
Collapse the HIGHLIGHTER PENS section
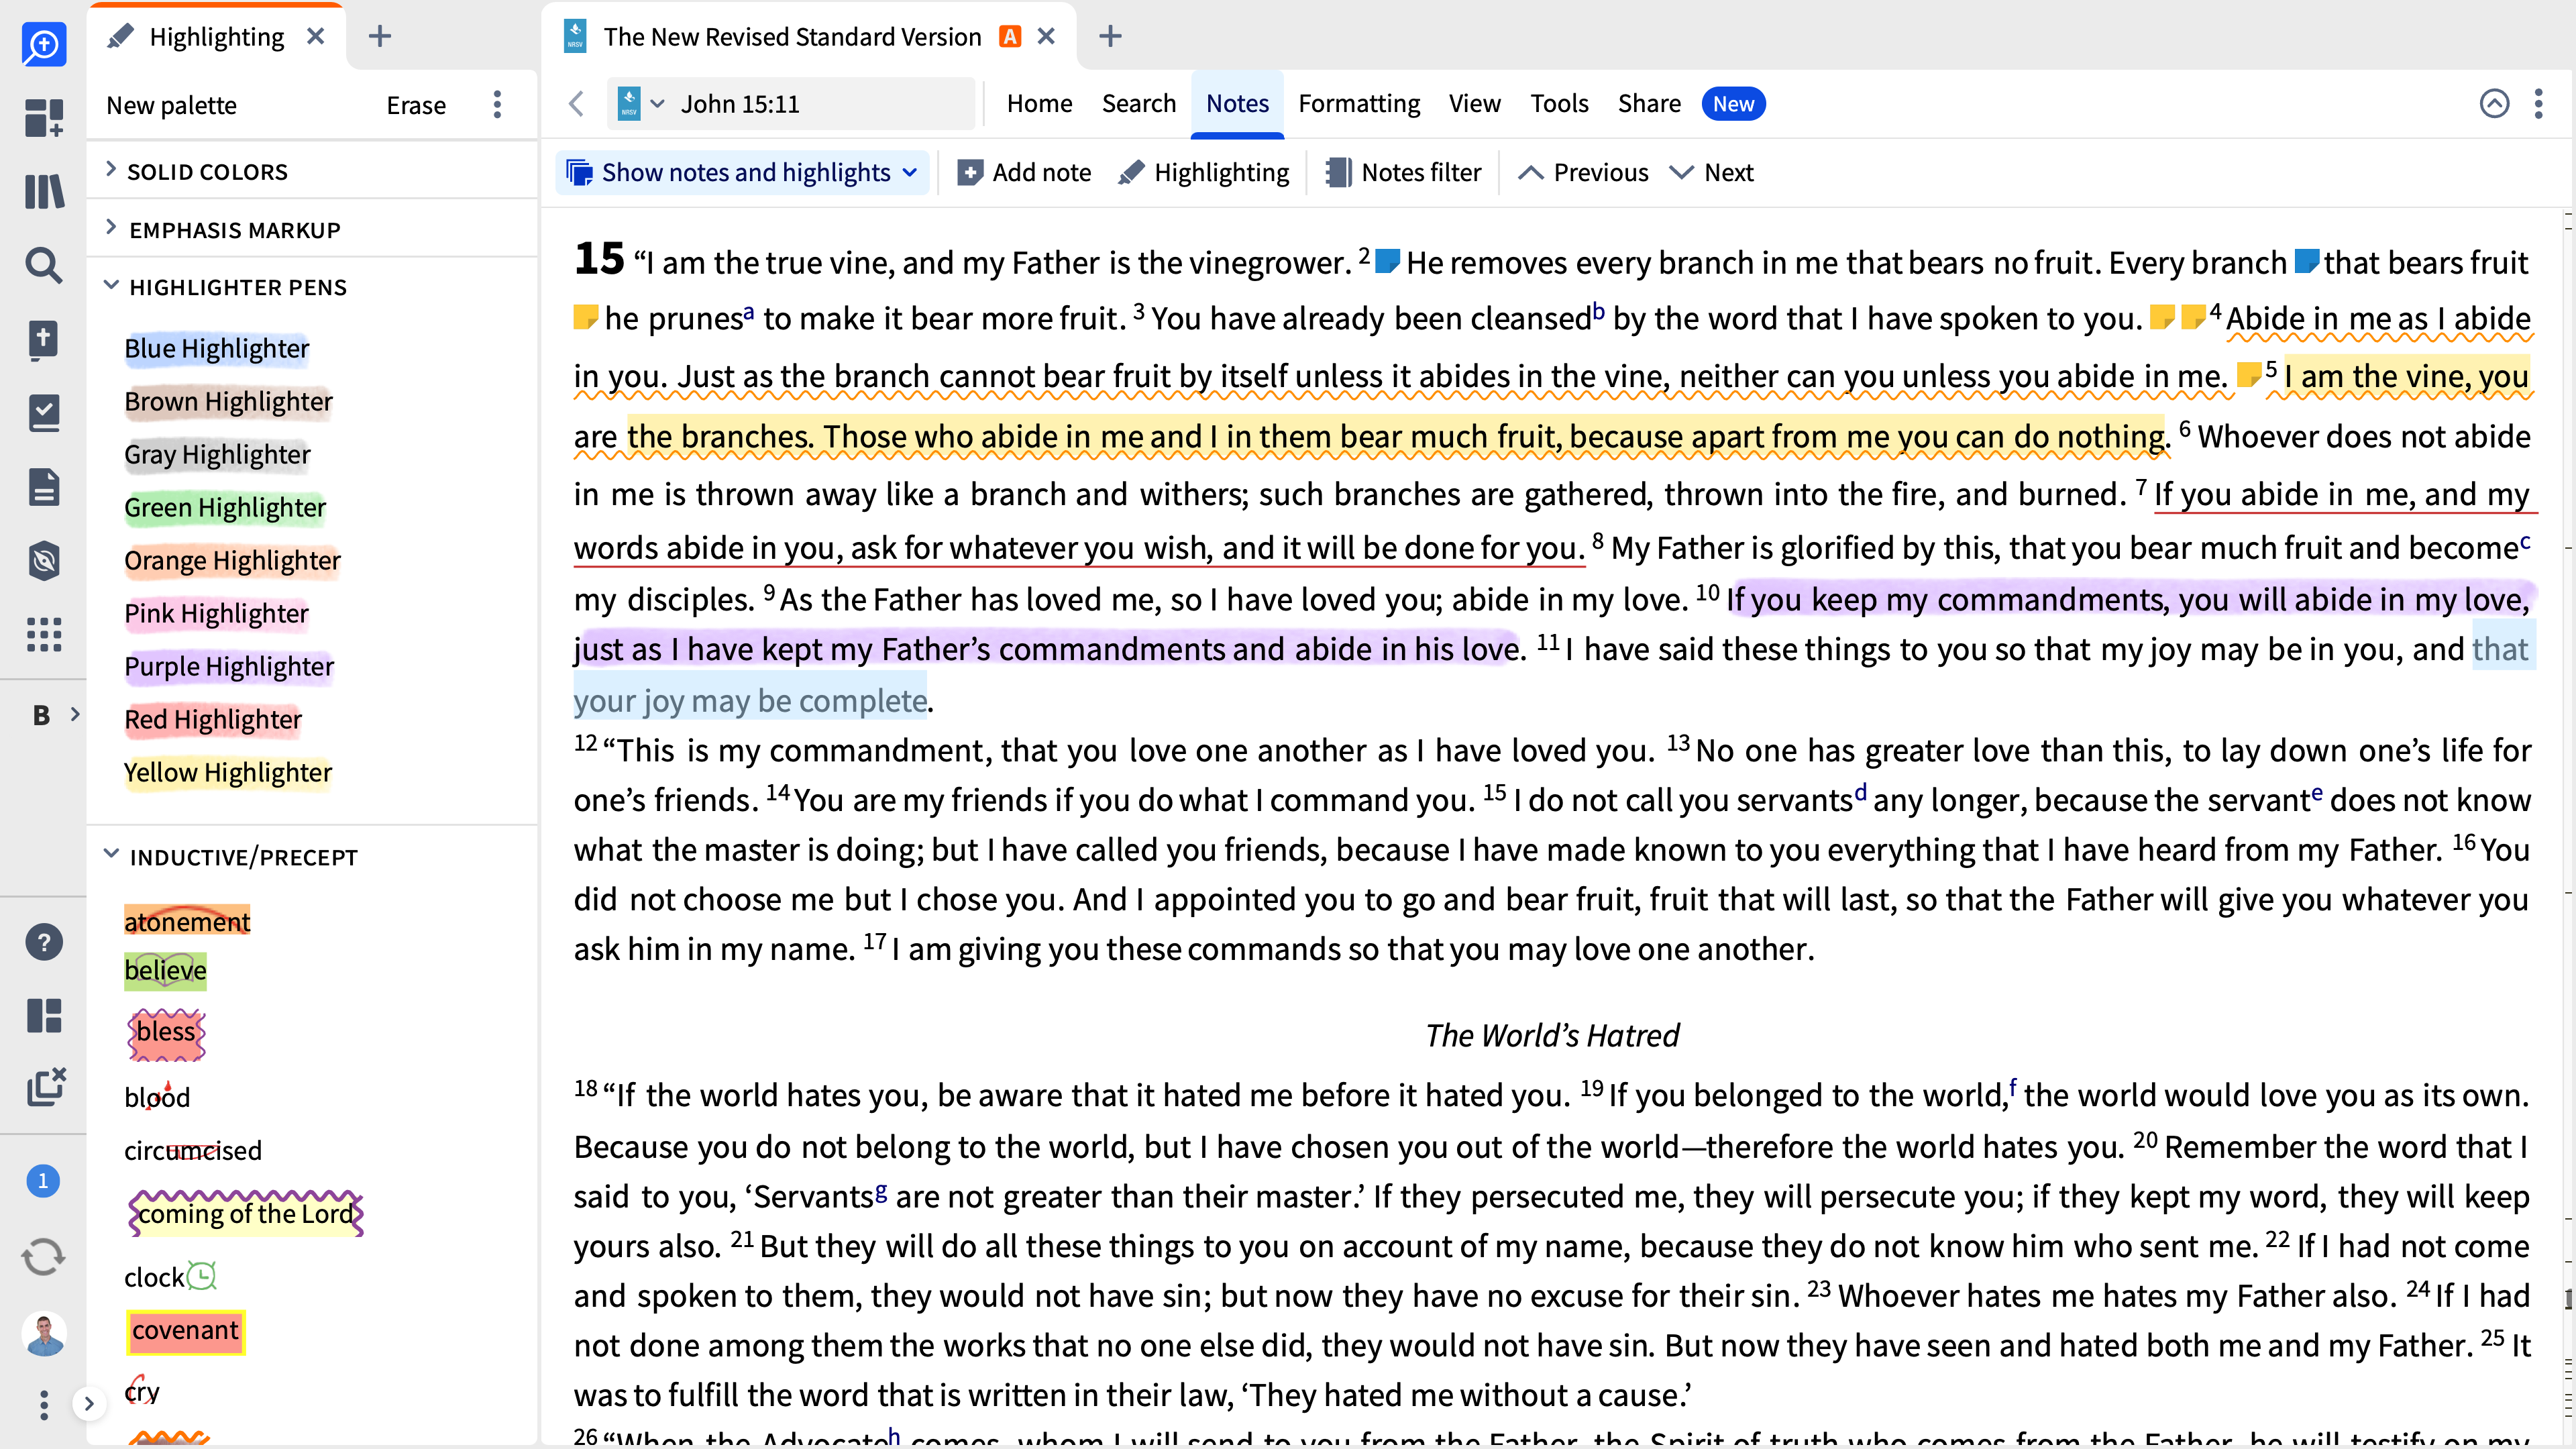[111, 286]
